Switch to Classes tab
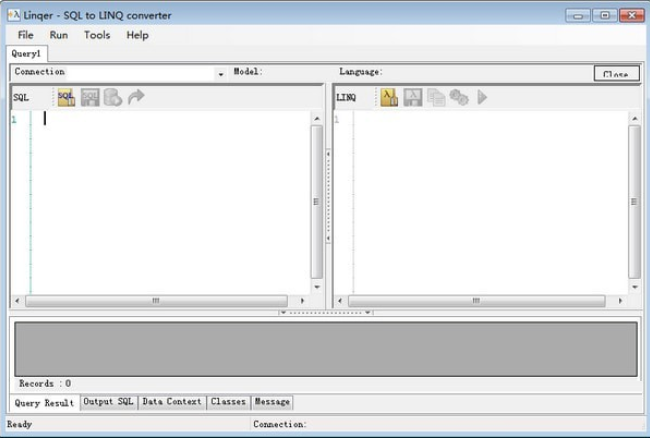650x441 pixels. pos(228,402)
